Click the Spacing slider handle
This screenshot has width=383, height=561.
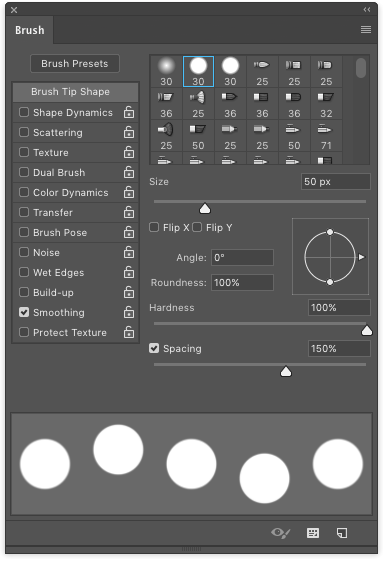point(286,372)
